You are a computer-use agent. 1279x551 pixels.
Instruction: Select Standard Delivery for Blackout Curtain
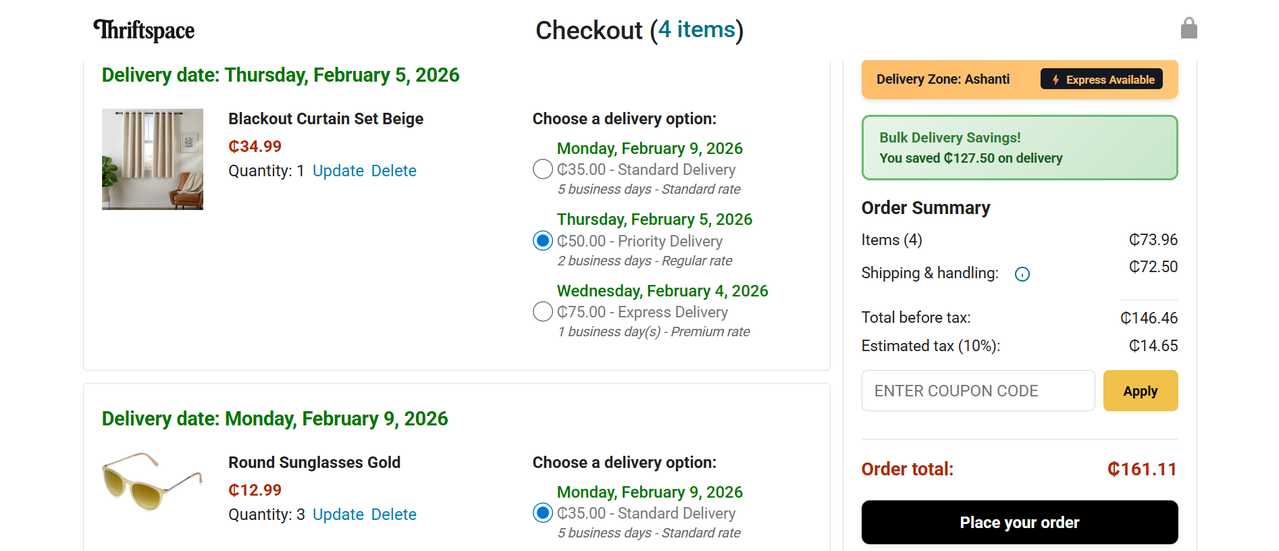(543, 170)
